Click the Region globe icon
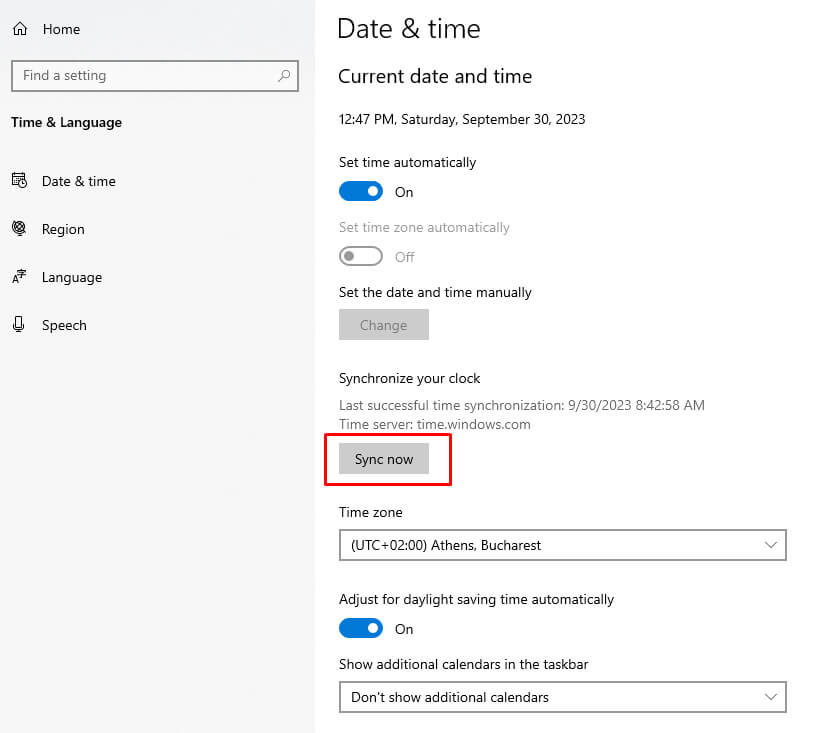Image resolution: width=821 pixels, height=733 pixels. (x=19, y=229)
